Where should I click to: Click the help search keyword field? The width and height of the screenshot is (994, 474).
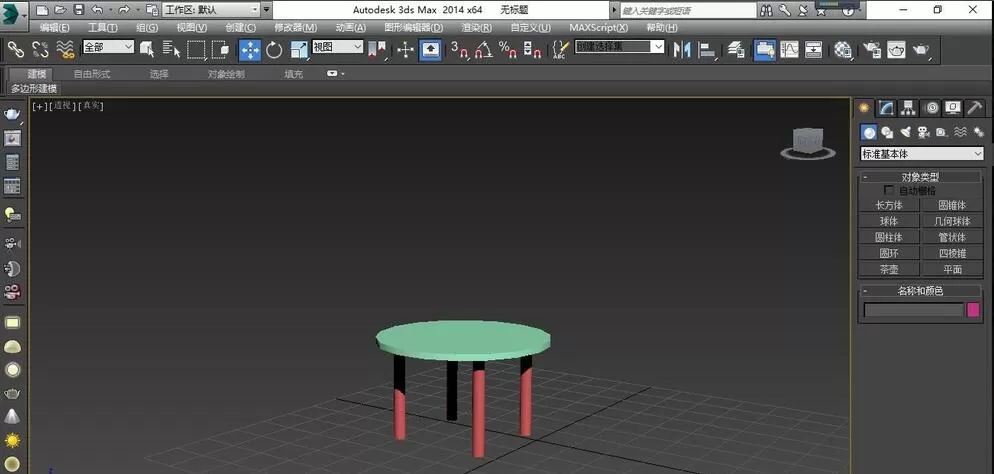click(688, 10)
